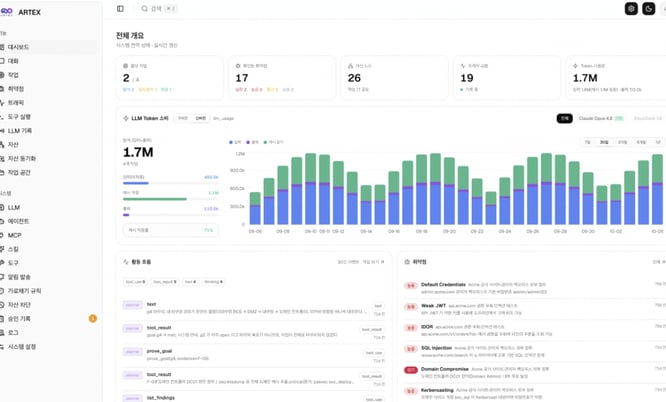The image size is (666, 402).
Task: Open LLM 기록 in the sidebar
Action: (49, 130)
